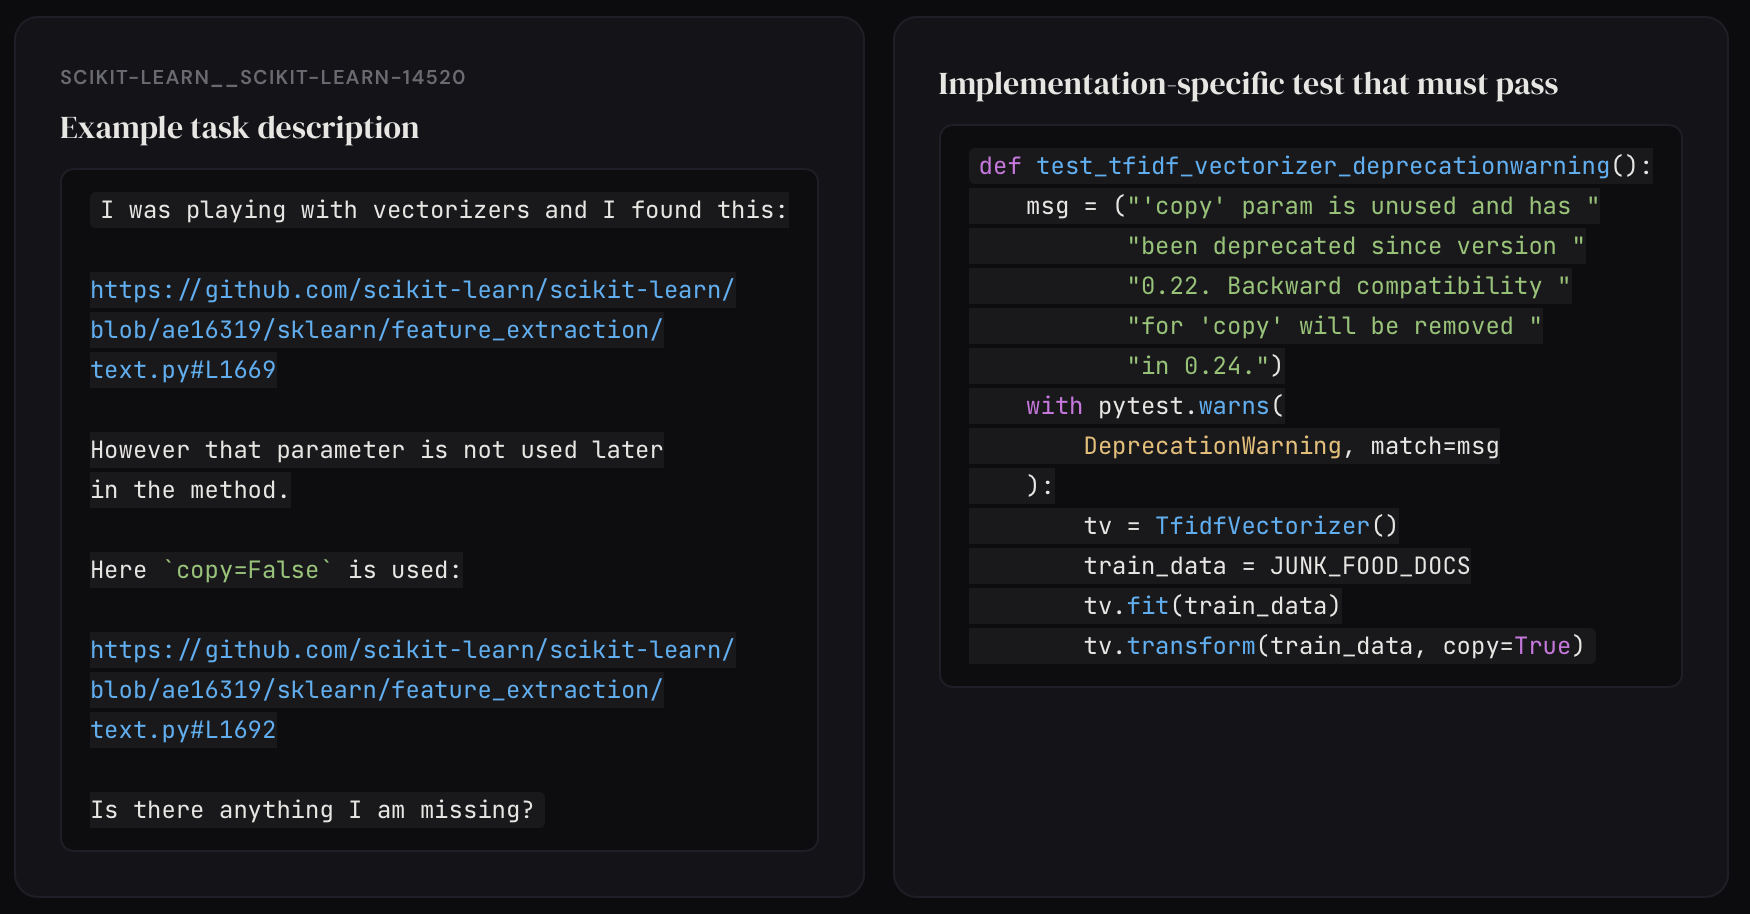The width and height of the screenshot is (1750, 914).
Task: Click the 'However that parameter is not used' text
Action: [x=377, y=450]
